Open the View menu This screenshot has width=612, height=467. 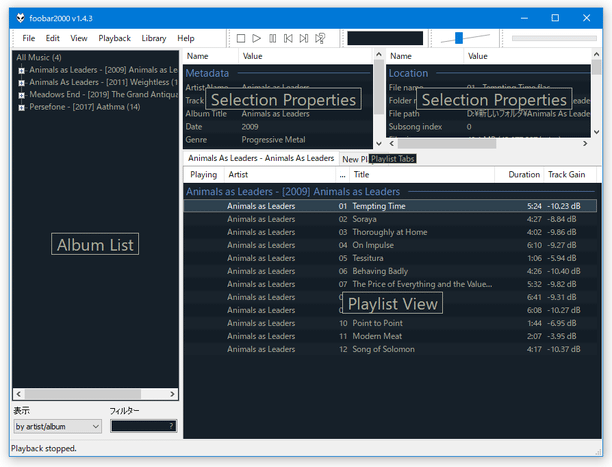pos(78,38)
